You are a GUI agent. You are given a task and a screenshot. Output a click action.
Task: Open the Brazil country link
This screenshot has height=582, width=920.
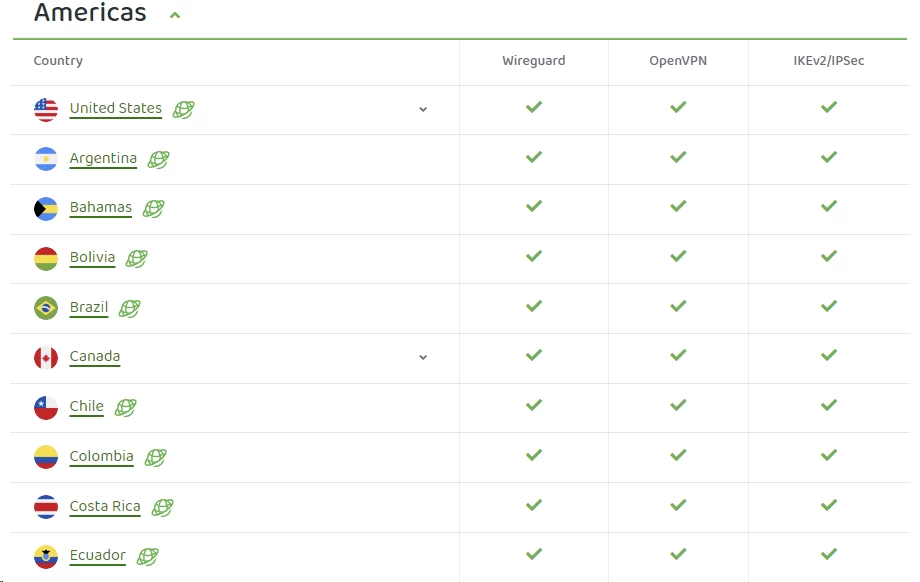(89, 307)
